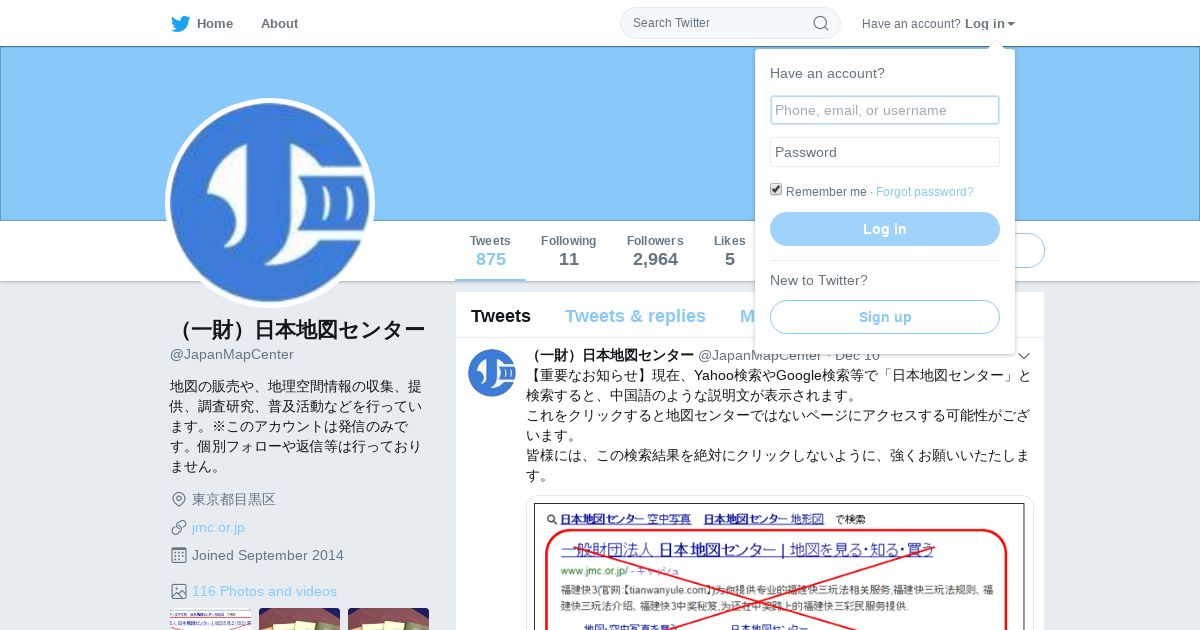Open the jmc.or.jp website link
This screenshot has width=1200, height=630.
coord(218,527)
